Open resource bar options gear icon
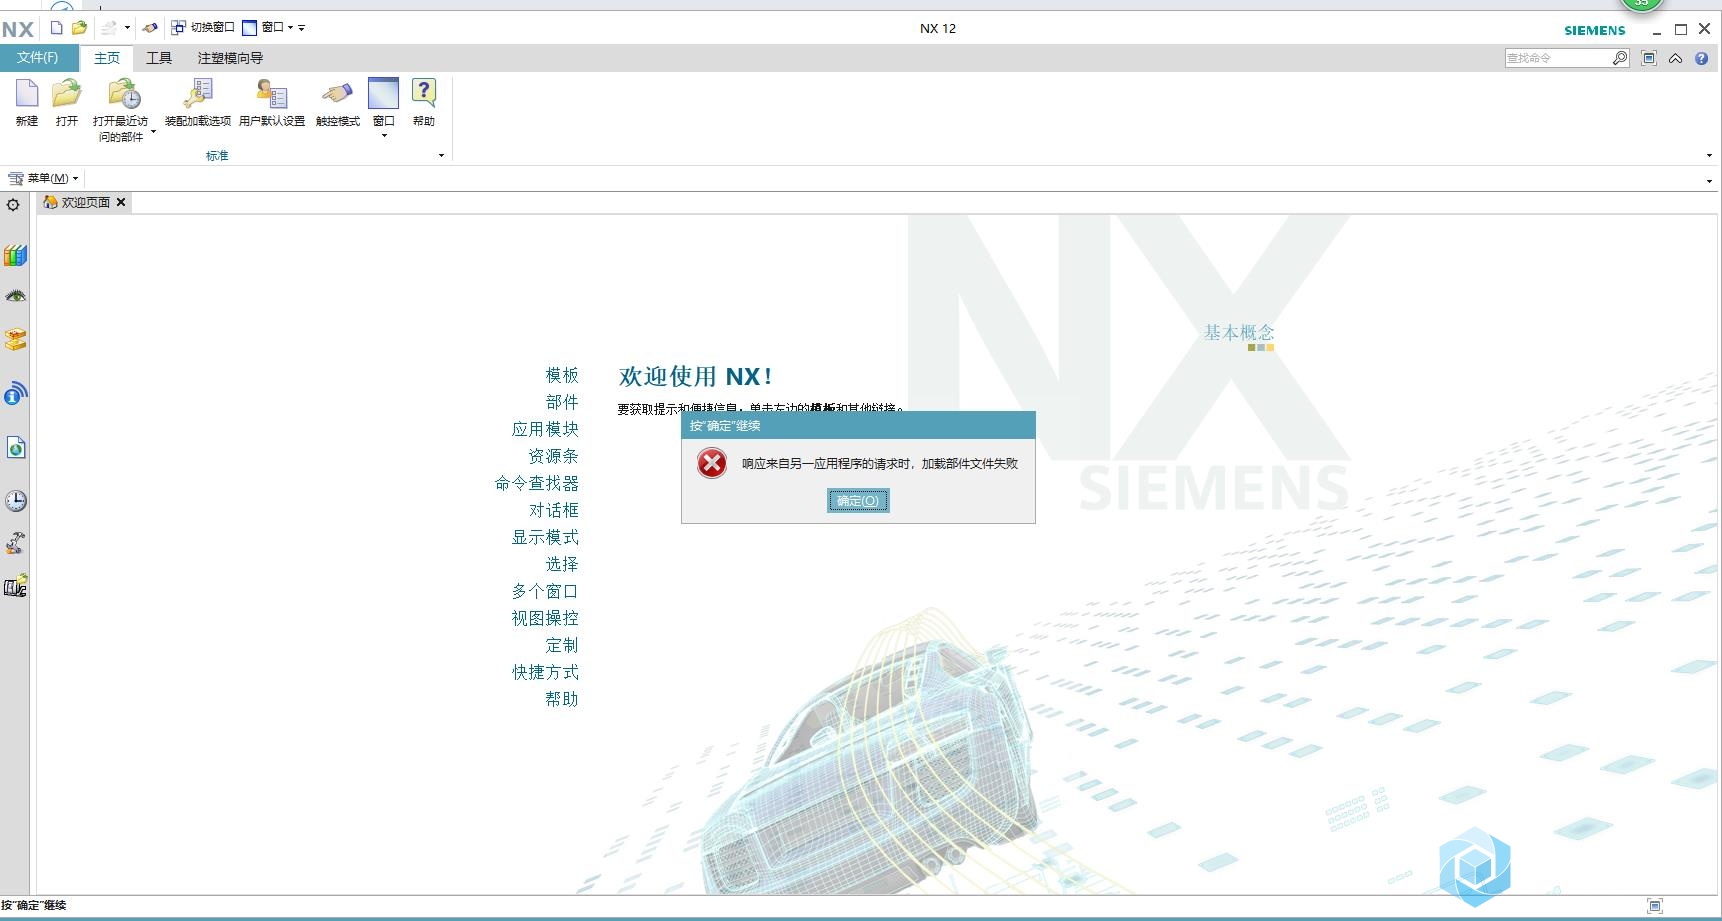1722x921 pixels. tap(13, 205)
